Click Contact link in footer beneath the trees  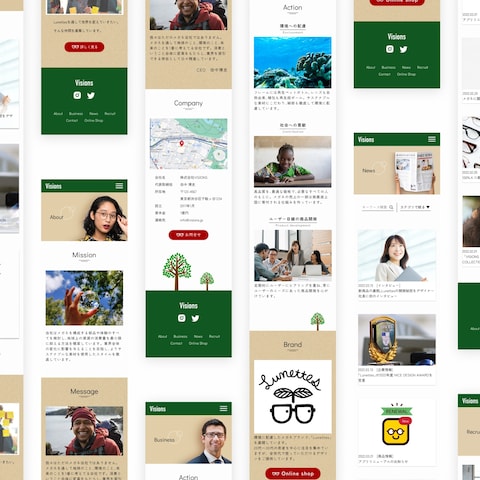pos(176,343)
